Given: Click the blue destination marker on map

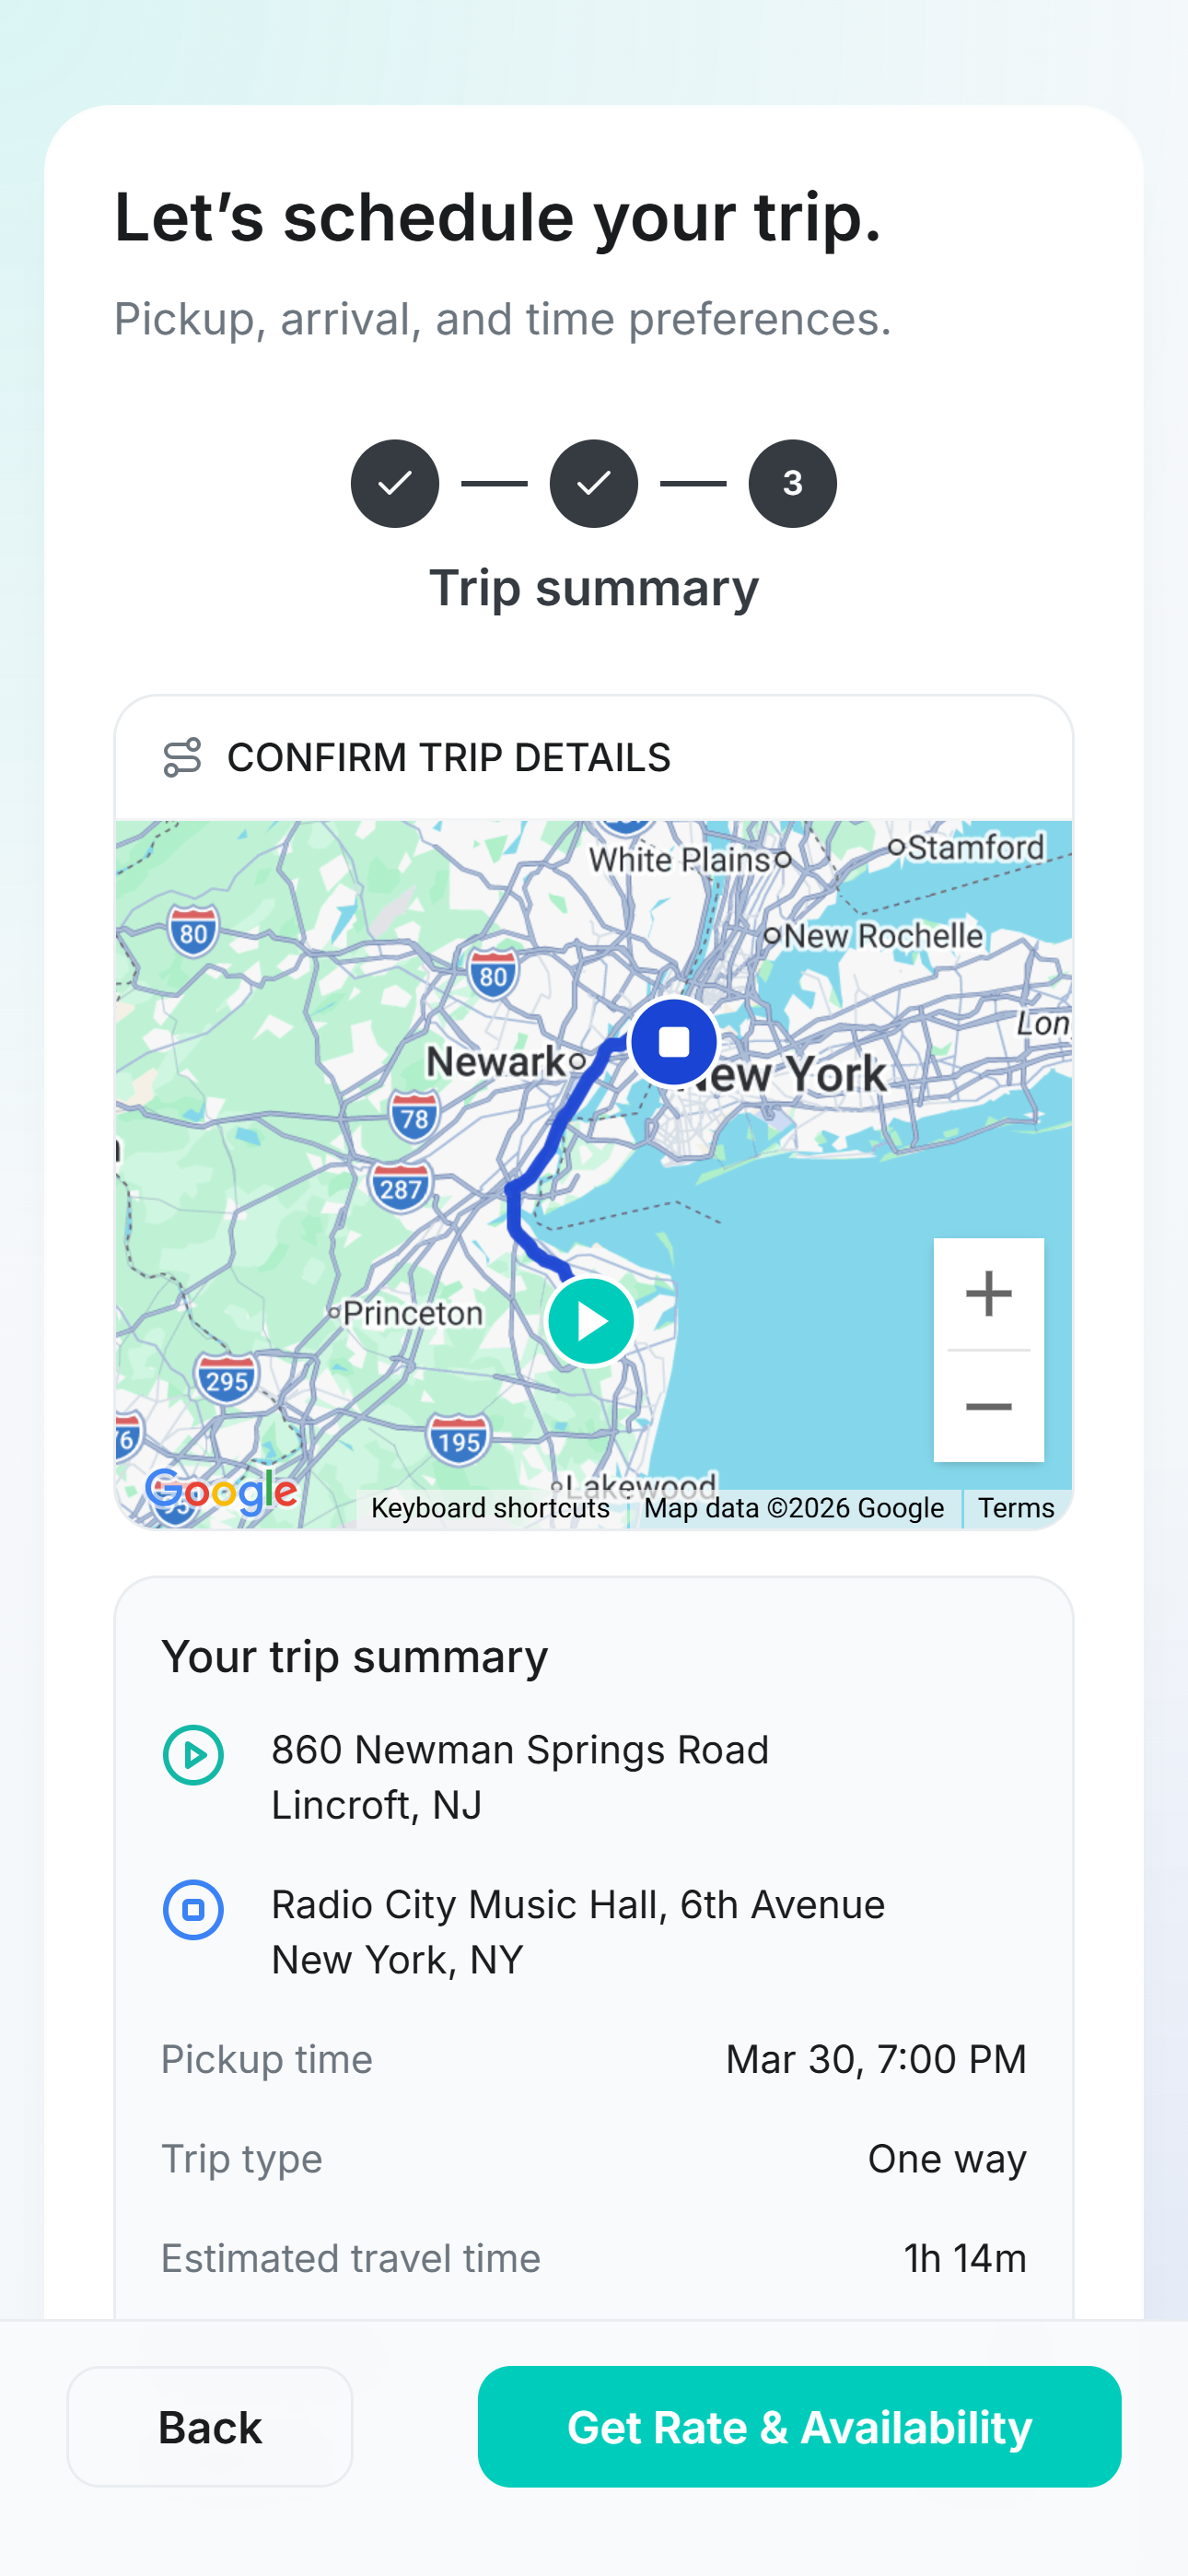Looking at the screenshot, I should pos(674,1042).
